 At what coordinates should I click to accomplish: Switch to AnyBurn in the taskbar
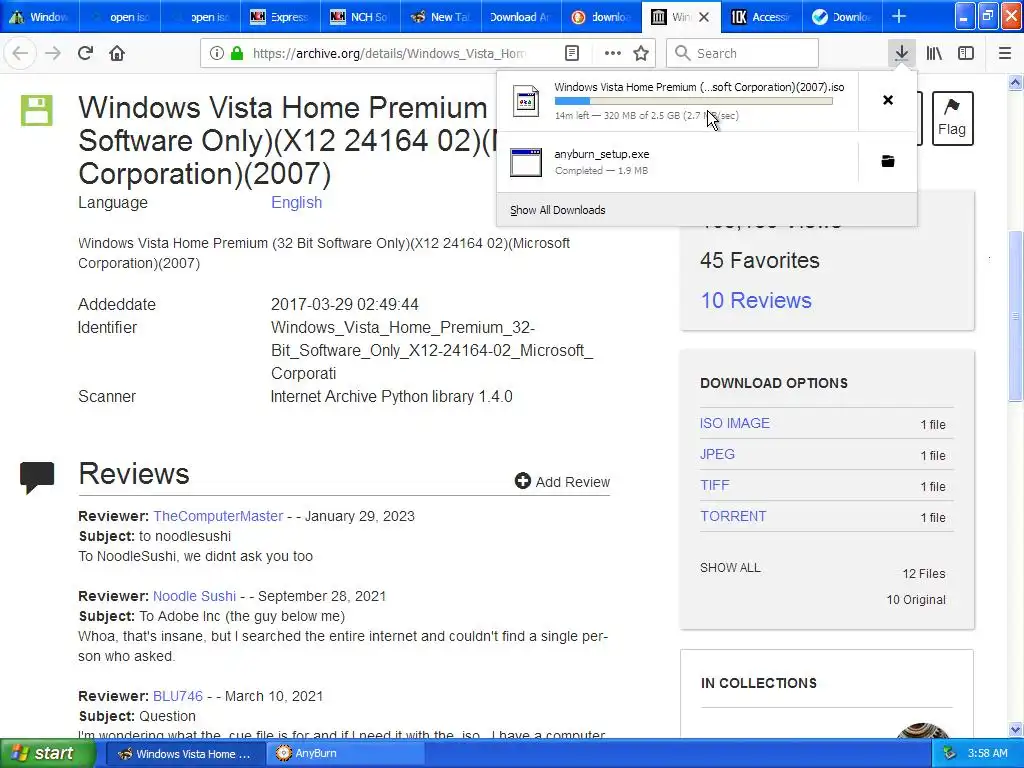pos(344,753)
